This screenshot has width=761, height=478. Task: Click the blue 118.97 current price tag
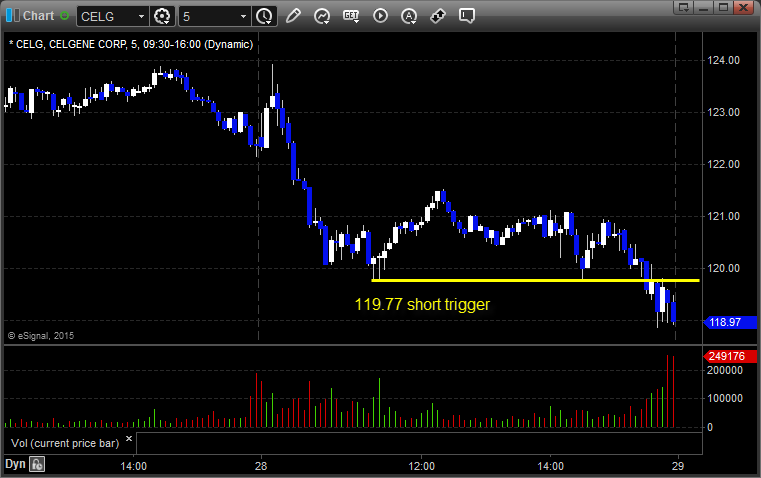(x=730, y=322)
